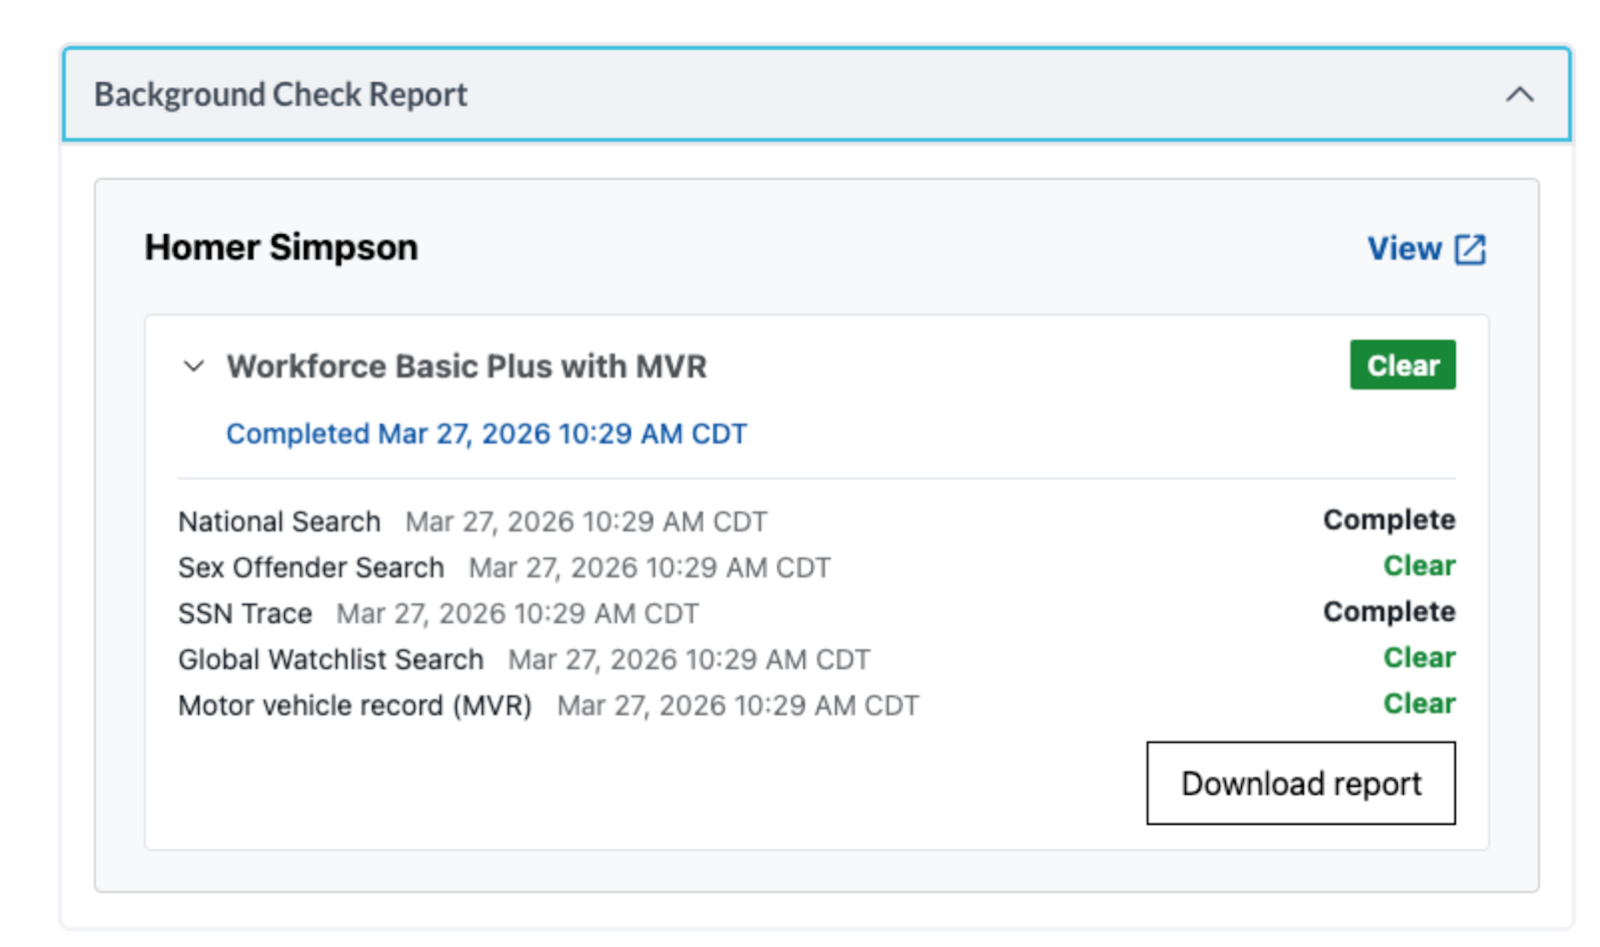Collapse the Background Check Report section chevron
Screen dimensions: 1600x947
click(1519, 95)
